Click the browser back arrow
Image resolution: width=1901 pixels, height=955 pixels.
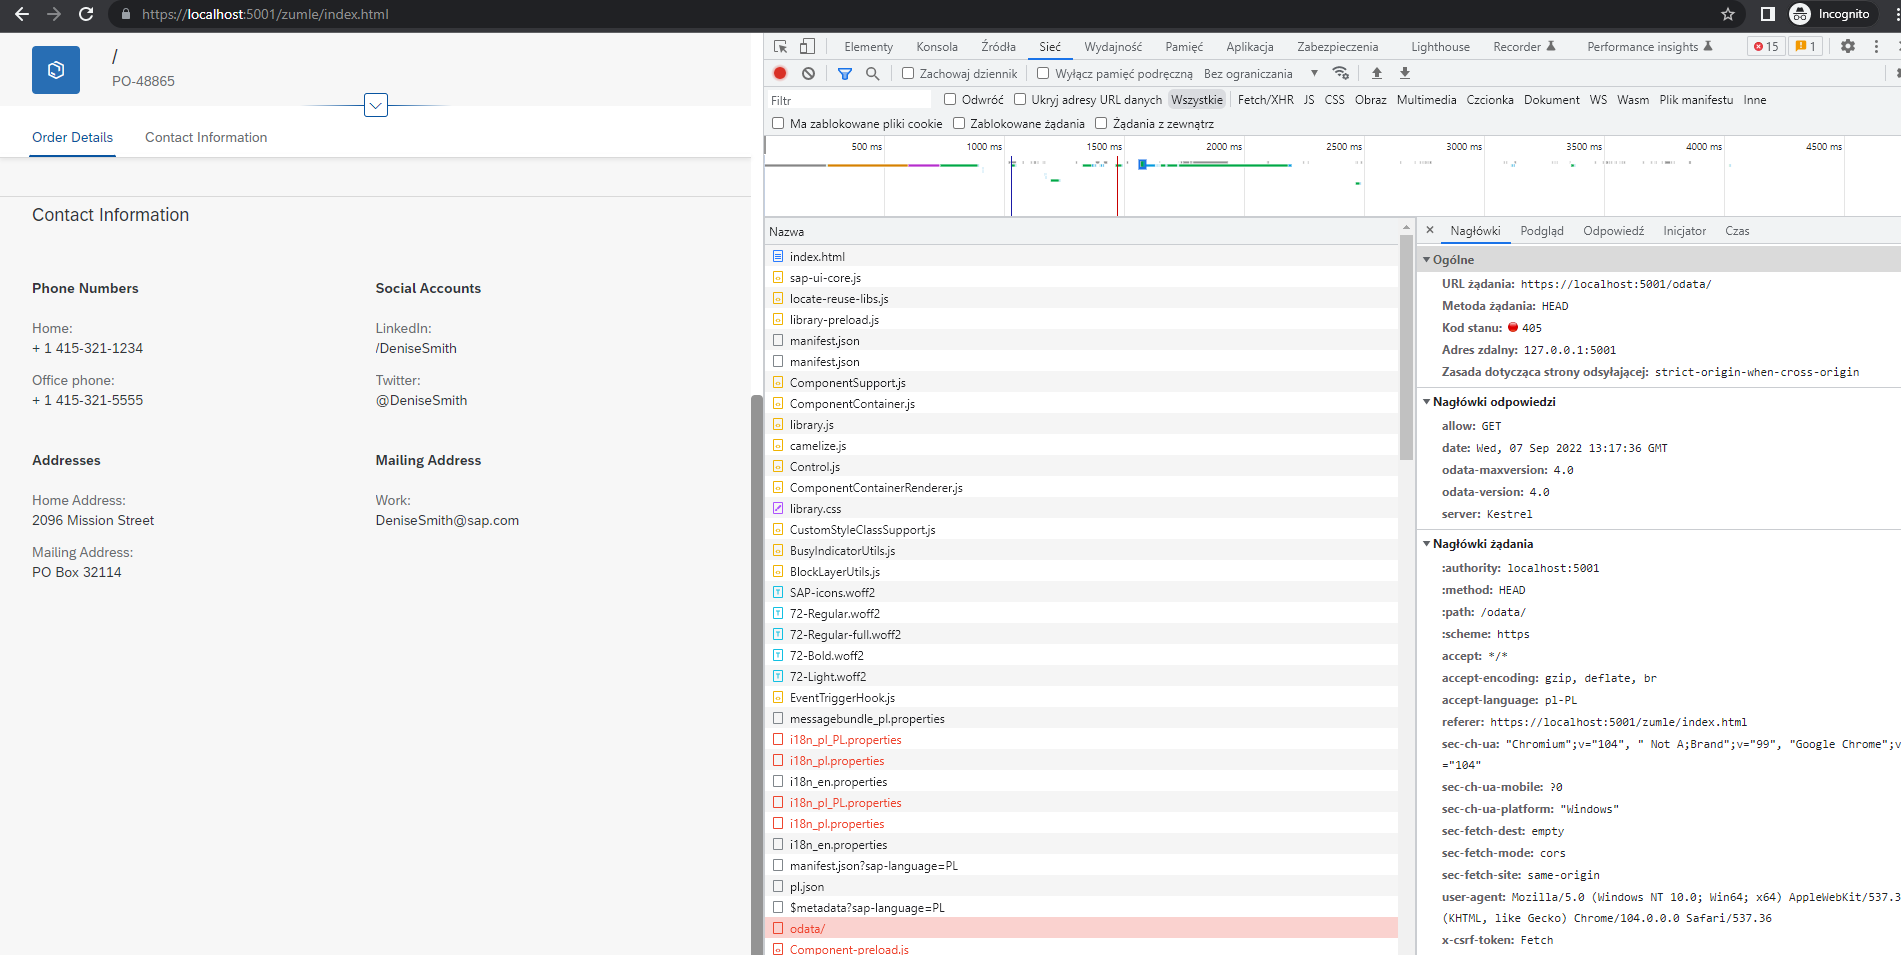click(22, 14)
